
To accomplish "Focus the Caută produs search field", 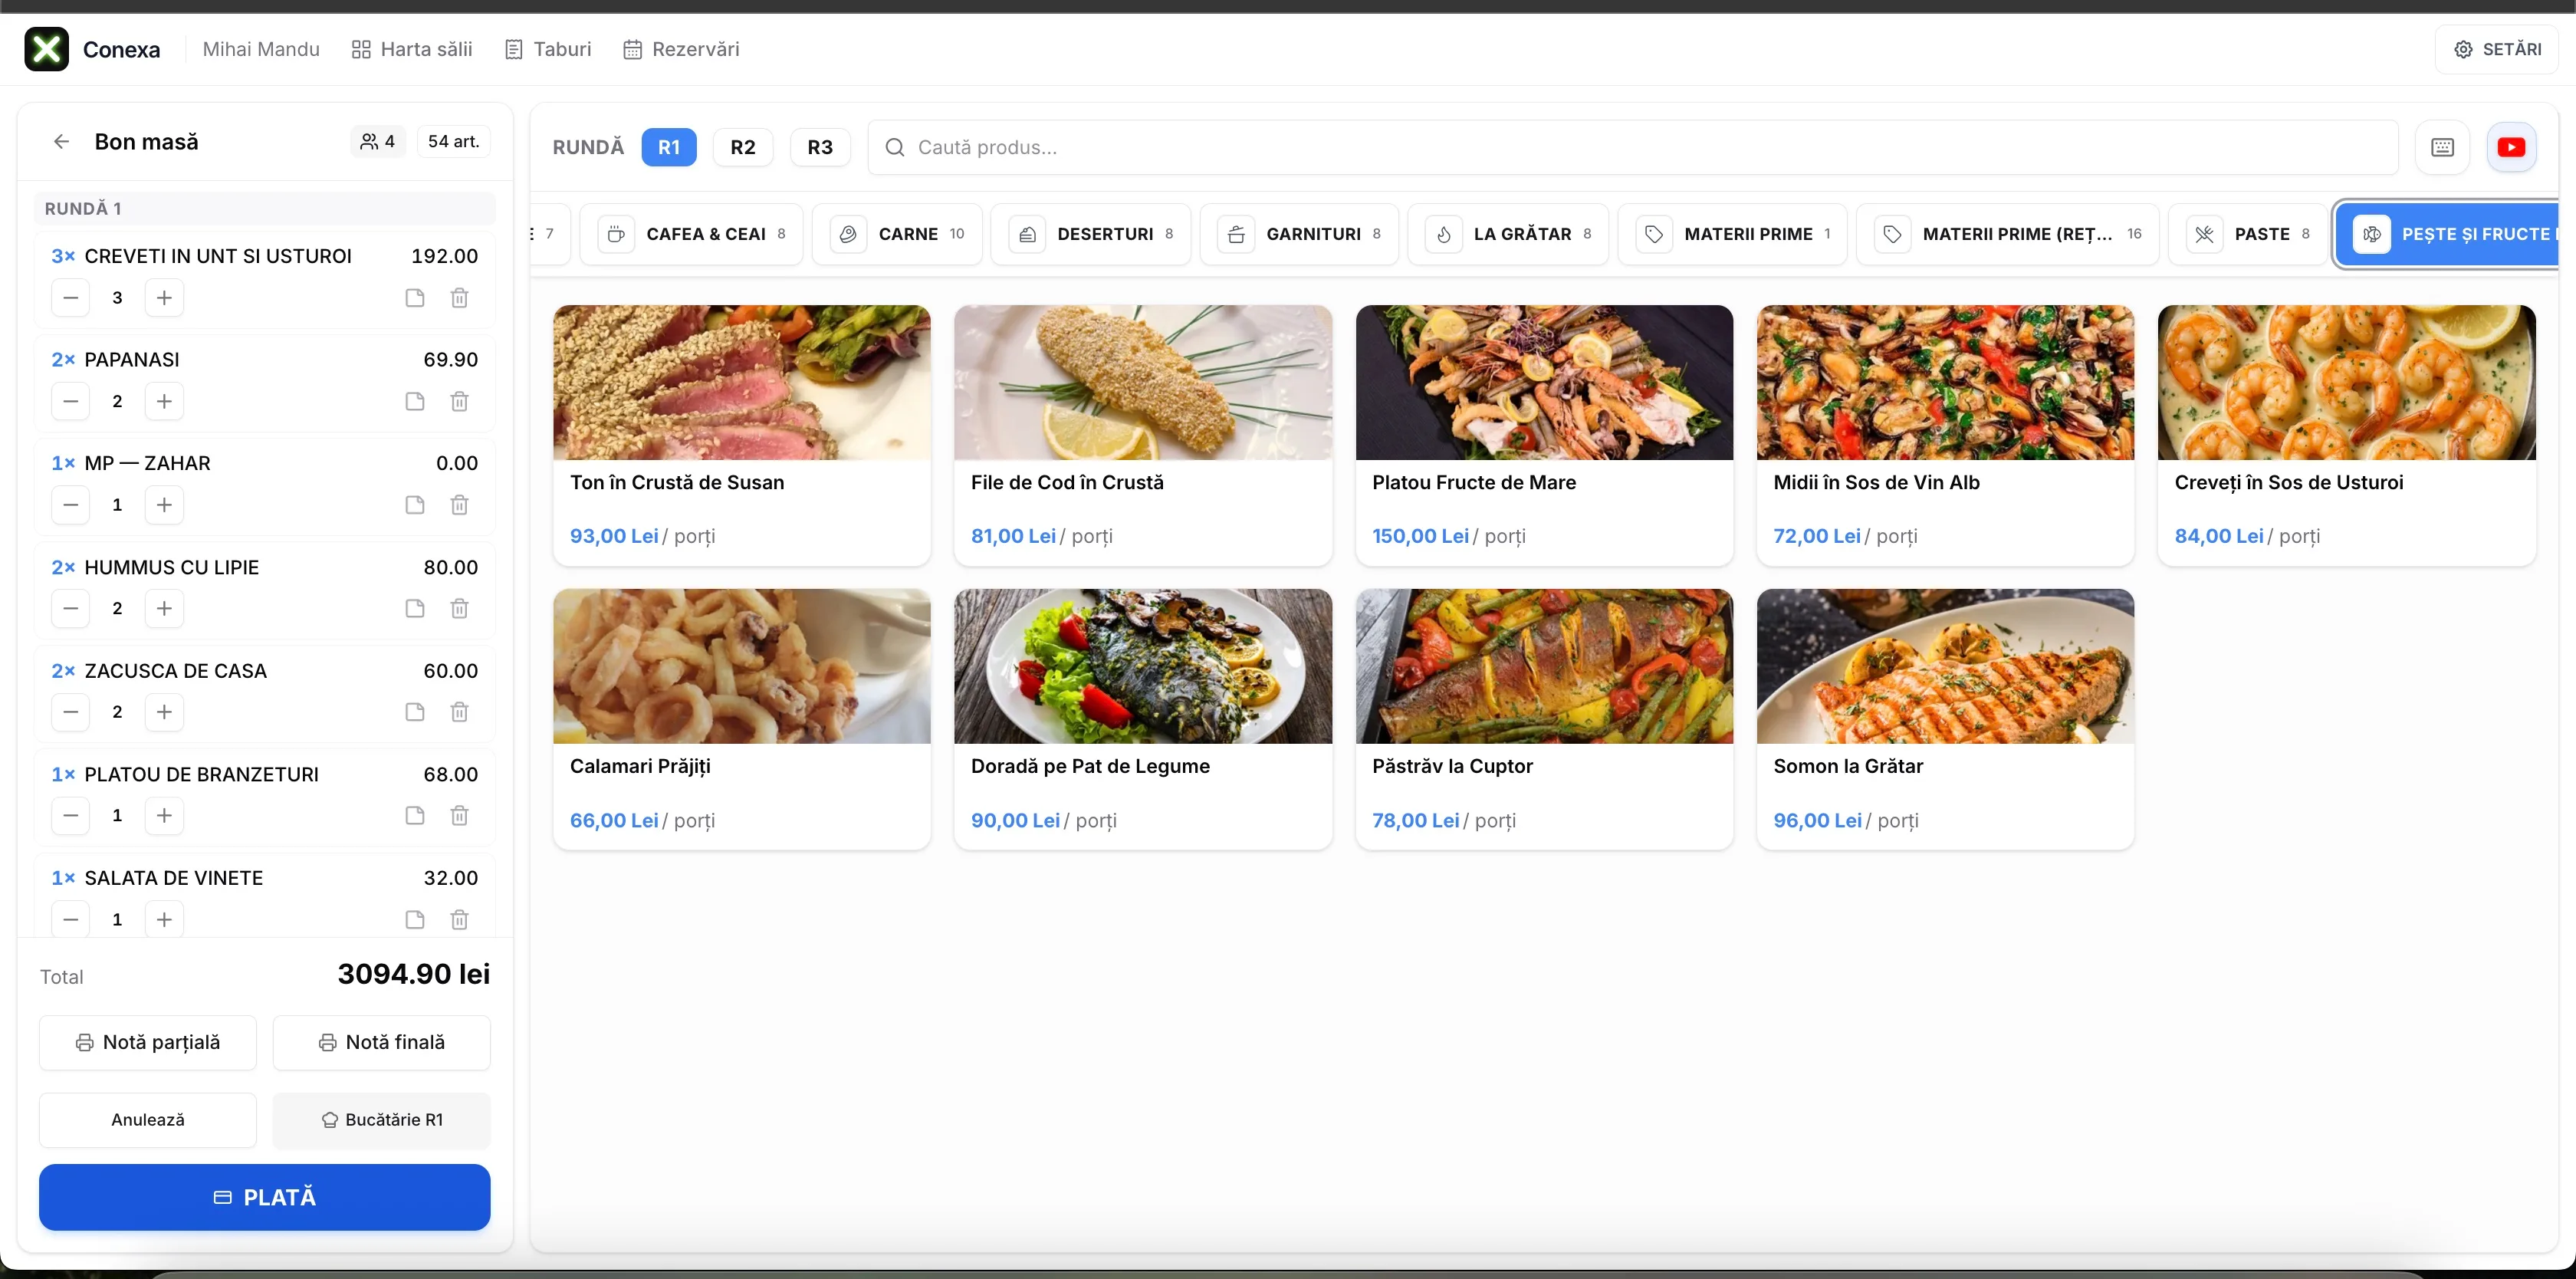I will (1633, 148).
